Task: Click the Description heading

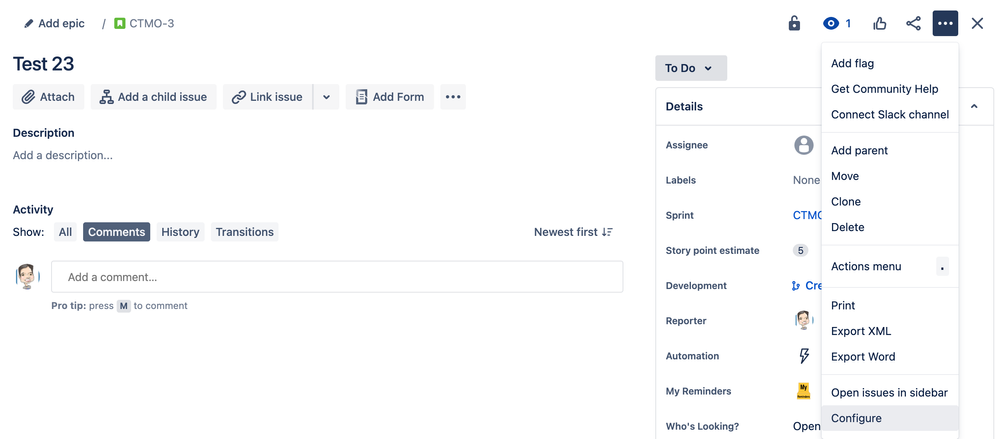Action: click(43, 133)
